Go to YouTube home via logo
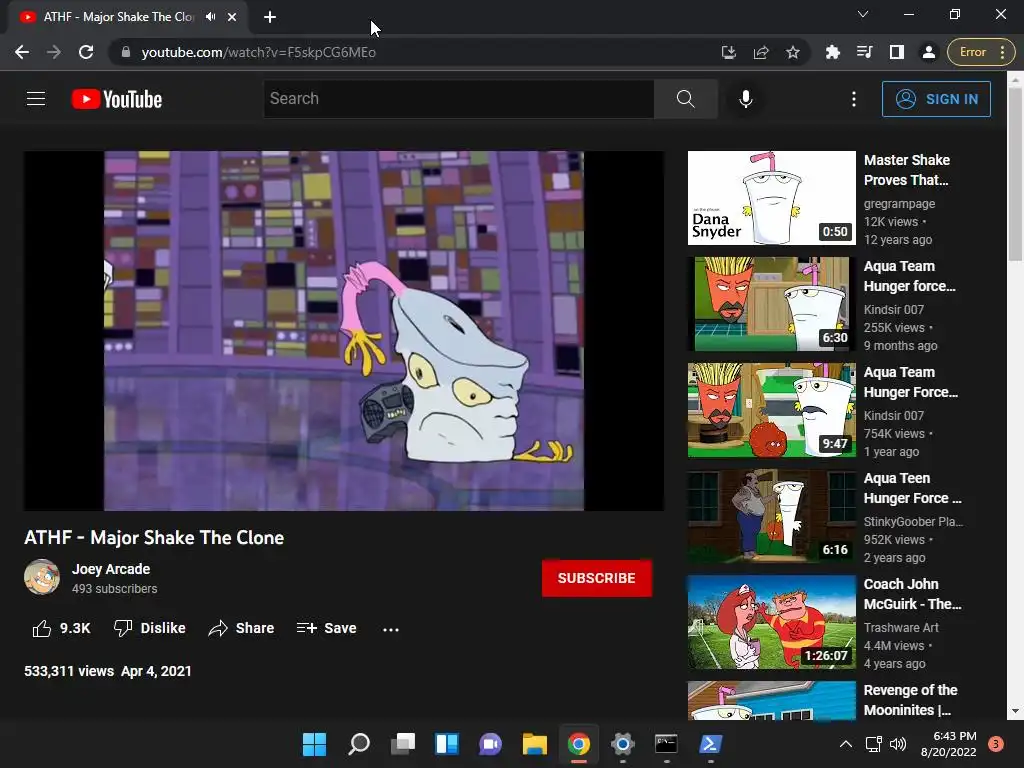The height and width of the screenshot is (768, 1024). click(117, 99)
